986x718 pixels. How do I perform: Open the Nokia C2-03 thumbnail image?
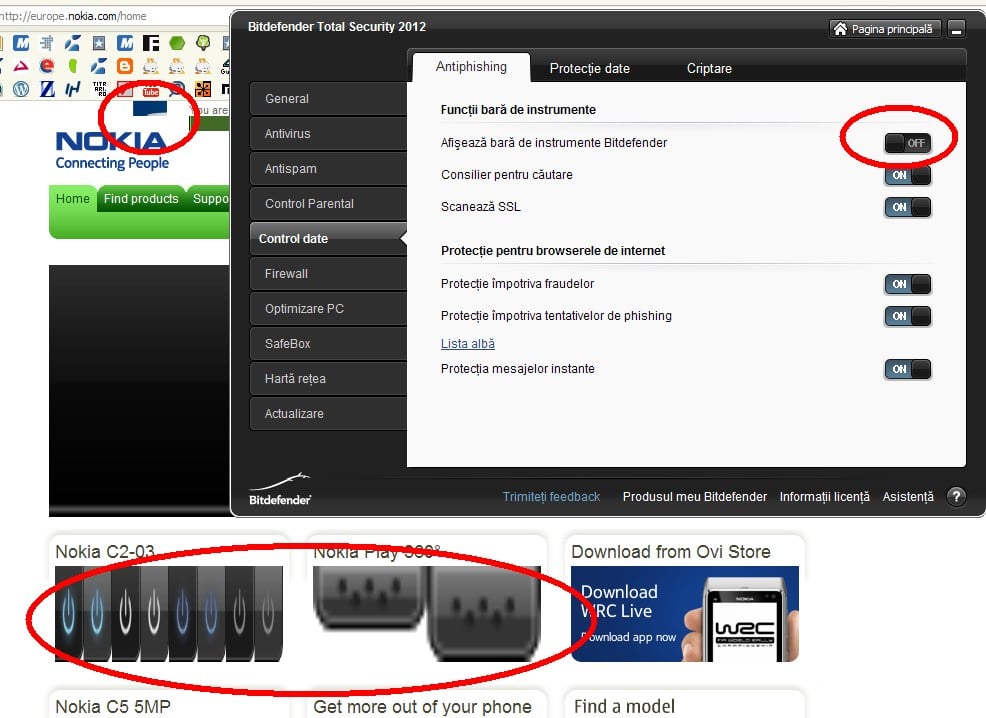click(169, 613)
